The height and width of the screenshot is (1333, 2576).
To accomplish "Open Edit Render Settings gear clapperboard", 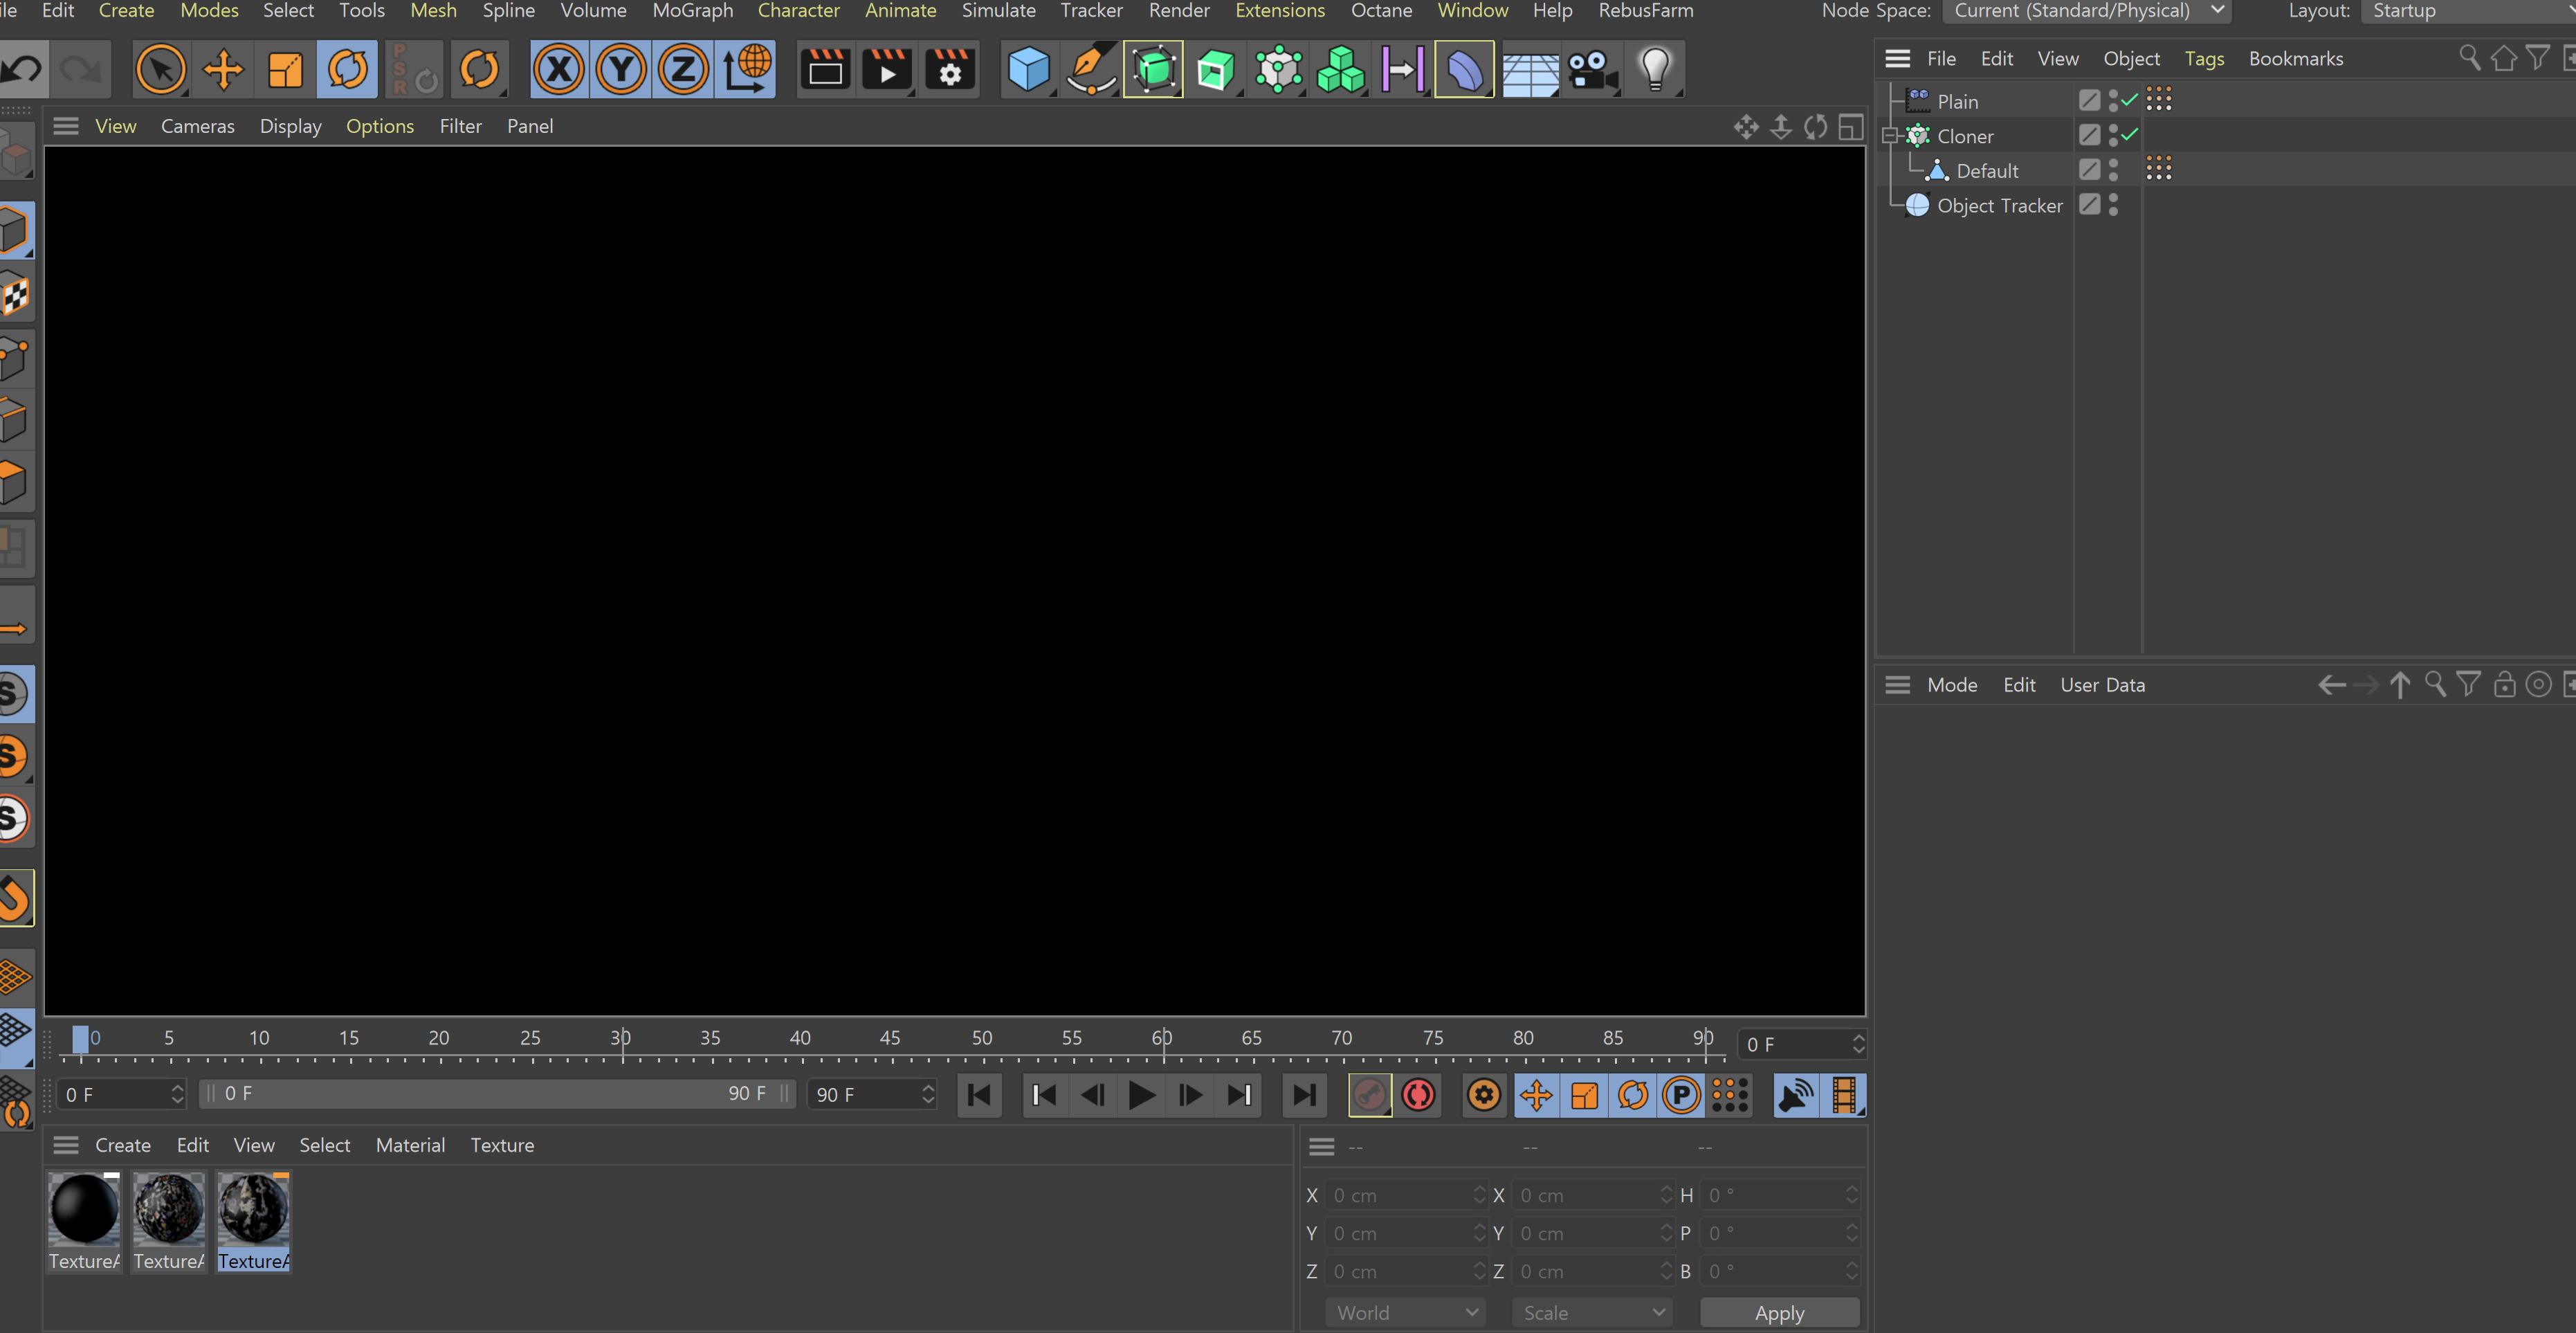I will (949, 69).
